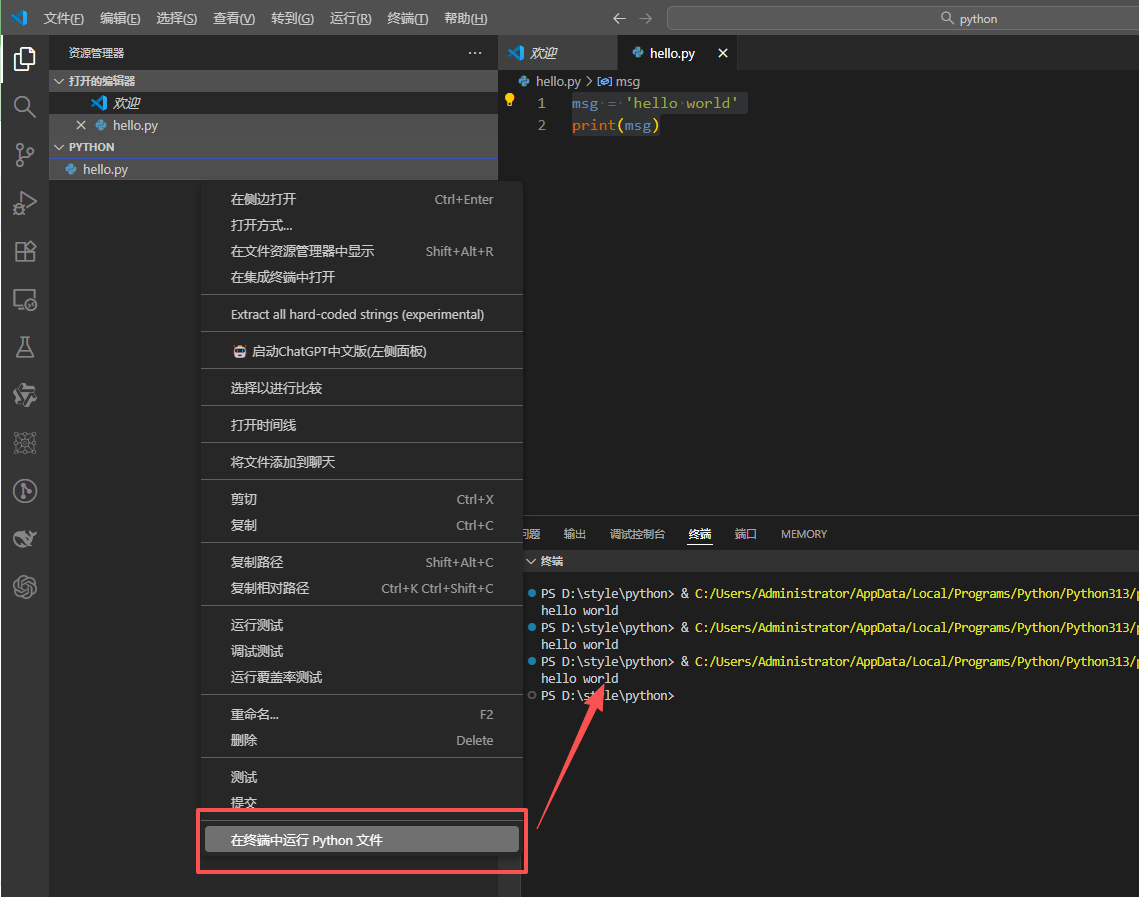Collapse the 打开的编辑器 section
Viewport: 1139px width, 897px height.
pos(59,81)
